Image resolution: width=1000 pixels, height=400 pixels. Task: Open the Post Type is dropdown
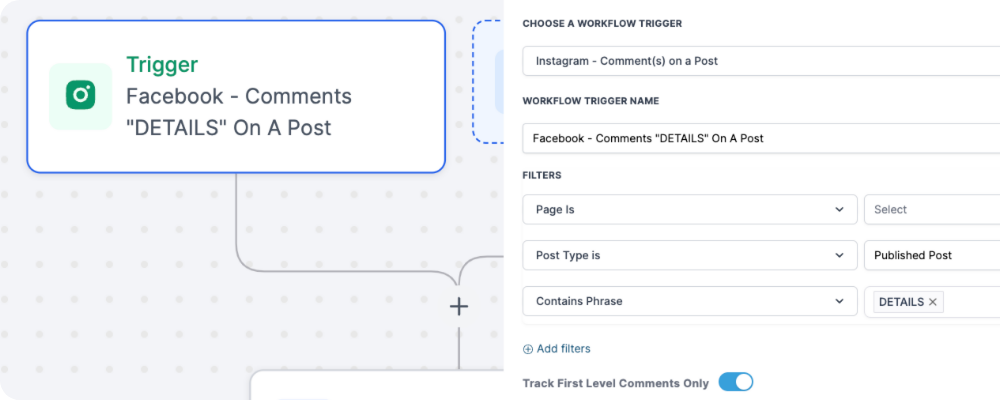click(689, 255)
